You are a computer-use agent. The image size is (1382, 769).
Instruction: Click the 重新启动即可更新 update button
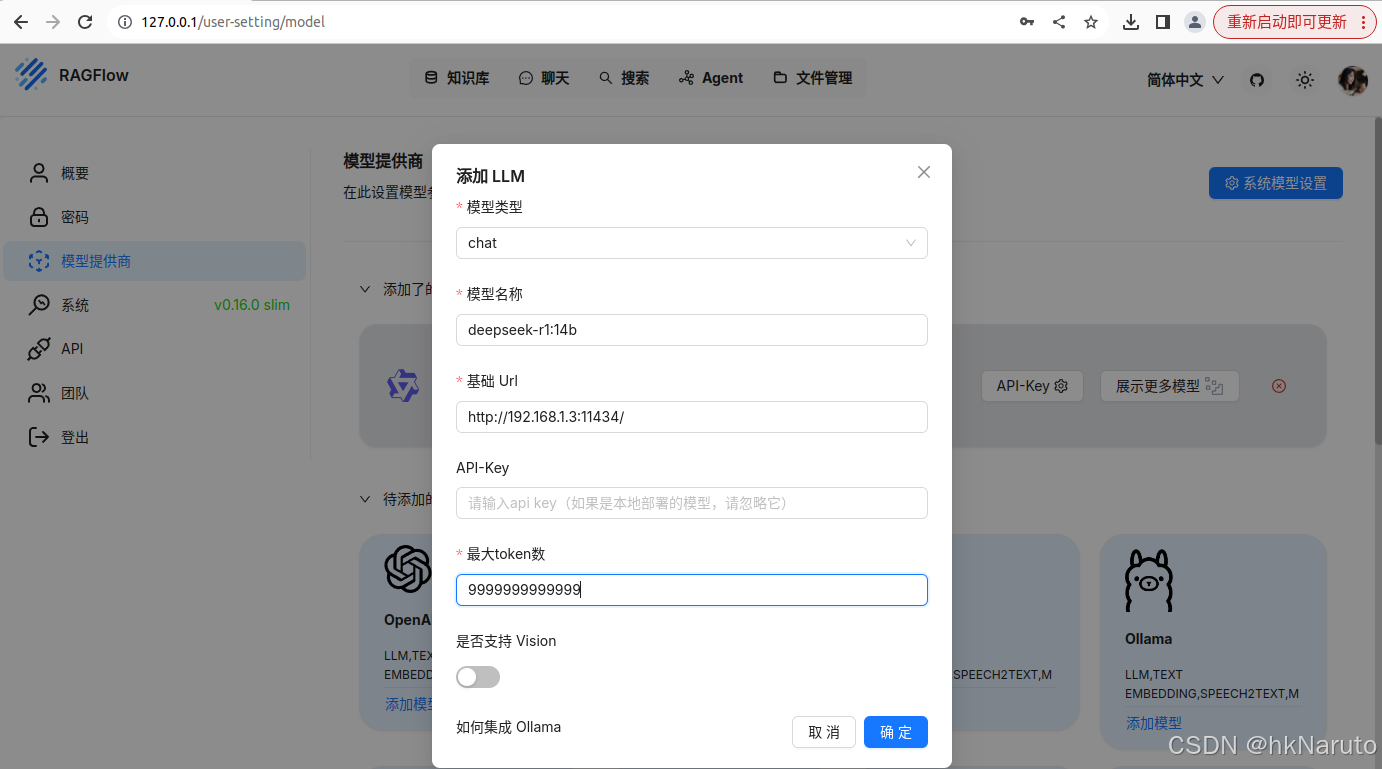[1295, 22]
